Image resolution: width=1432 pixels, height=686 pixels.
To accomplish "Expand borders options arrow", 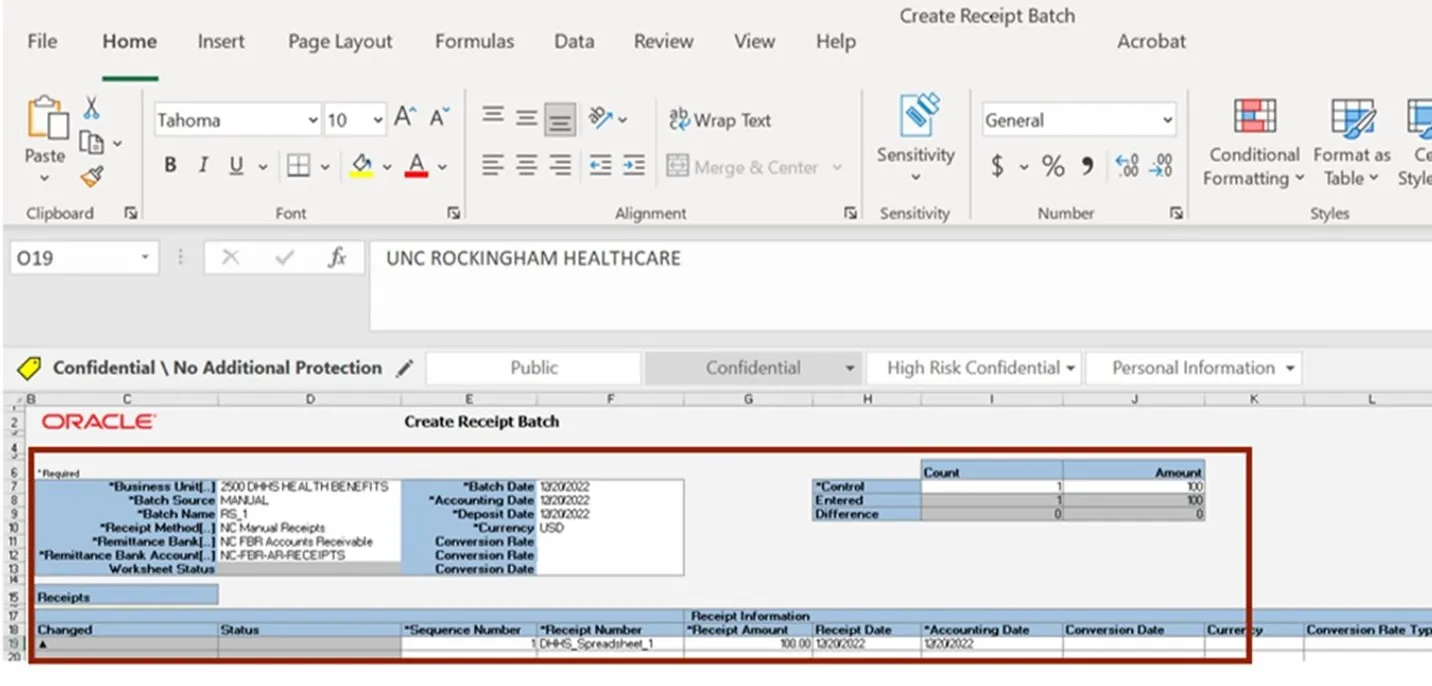I will [x=326, y=167].
